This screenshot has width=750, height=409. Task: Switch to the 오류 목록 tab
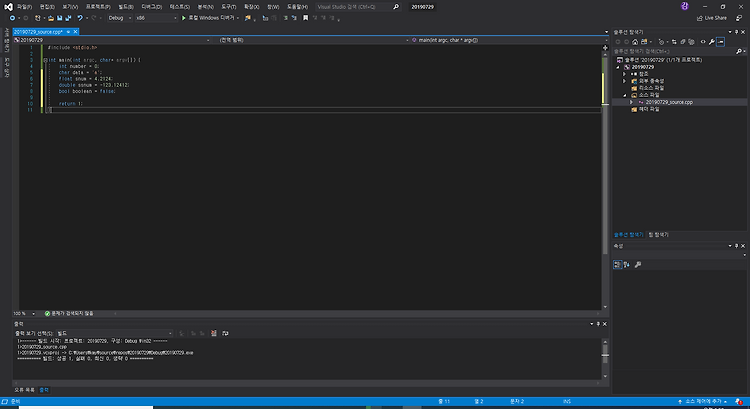click(x=24, y=390)
